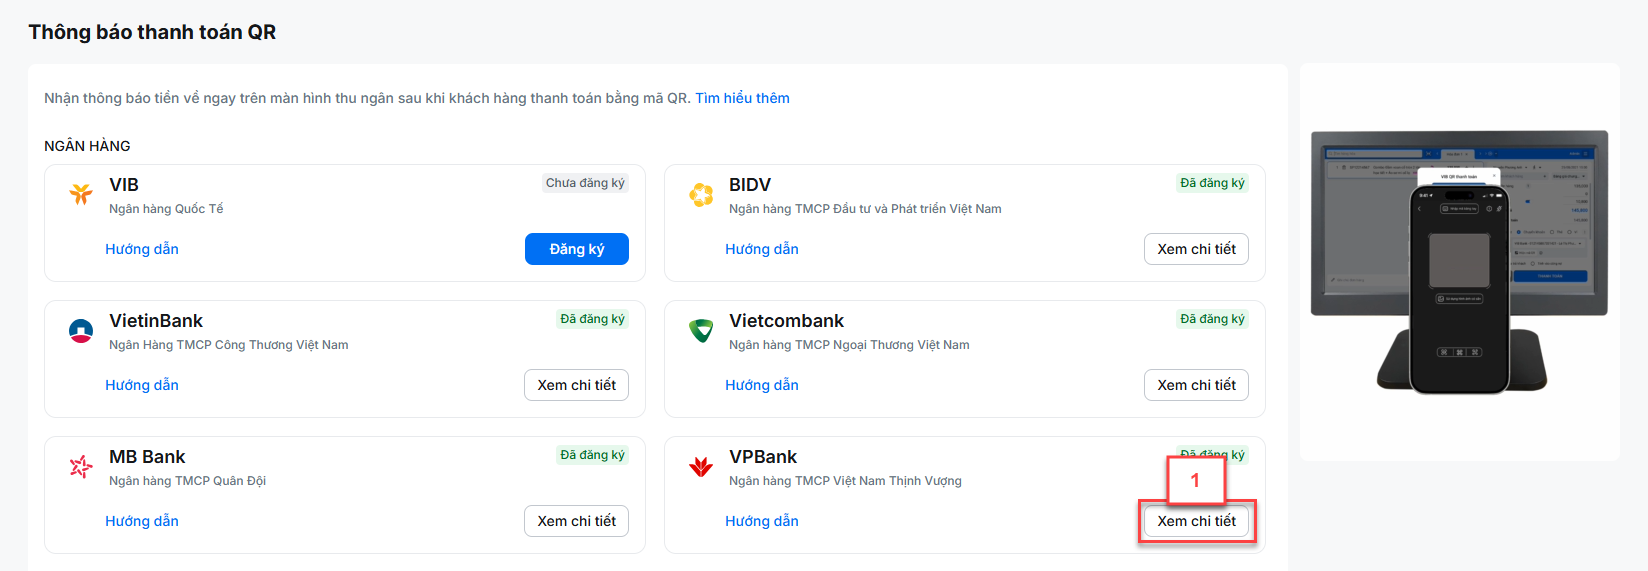
Task: Follow the VietinBank Hướng dẫn link
Action: coord(142,385)
